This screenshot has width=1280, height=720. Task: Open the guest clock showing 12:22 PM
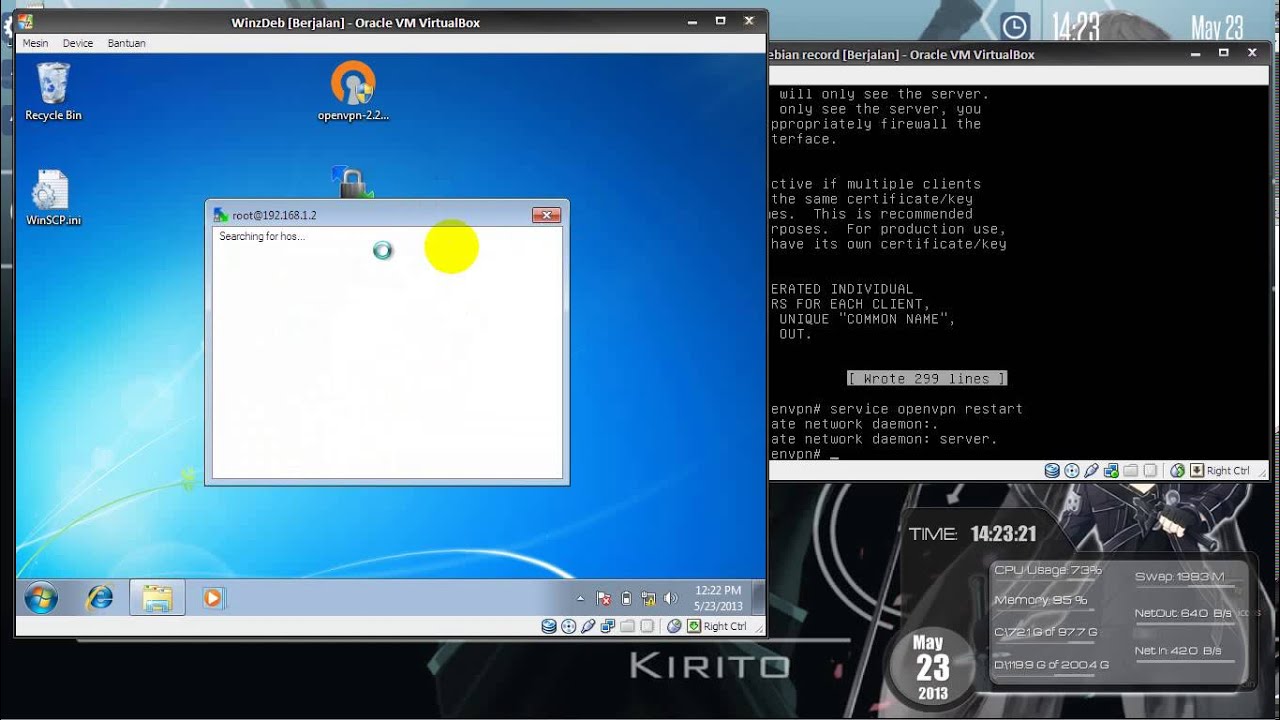click(x=718, y=598)
